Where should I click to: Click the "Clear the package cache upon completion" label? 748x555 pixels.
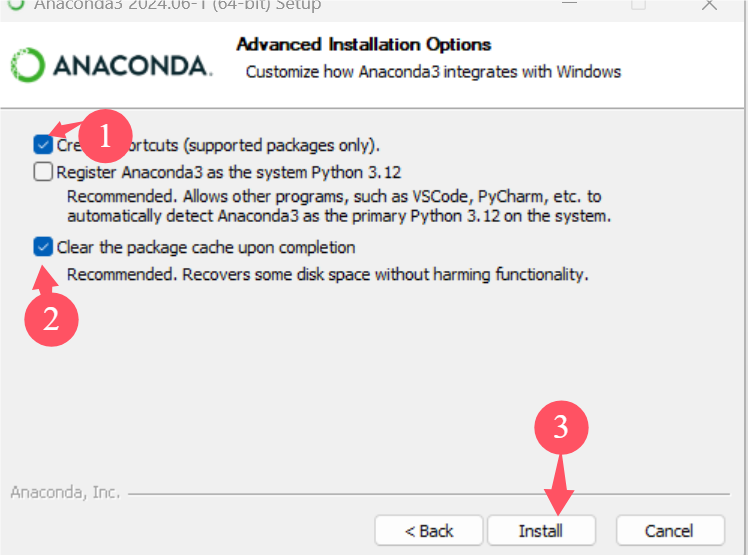pyautogui.click(x=206, y=248)
